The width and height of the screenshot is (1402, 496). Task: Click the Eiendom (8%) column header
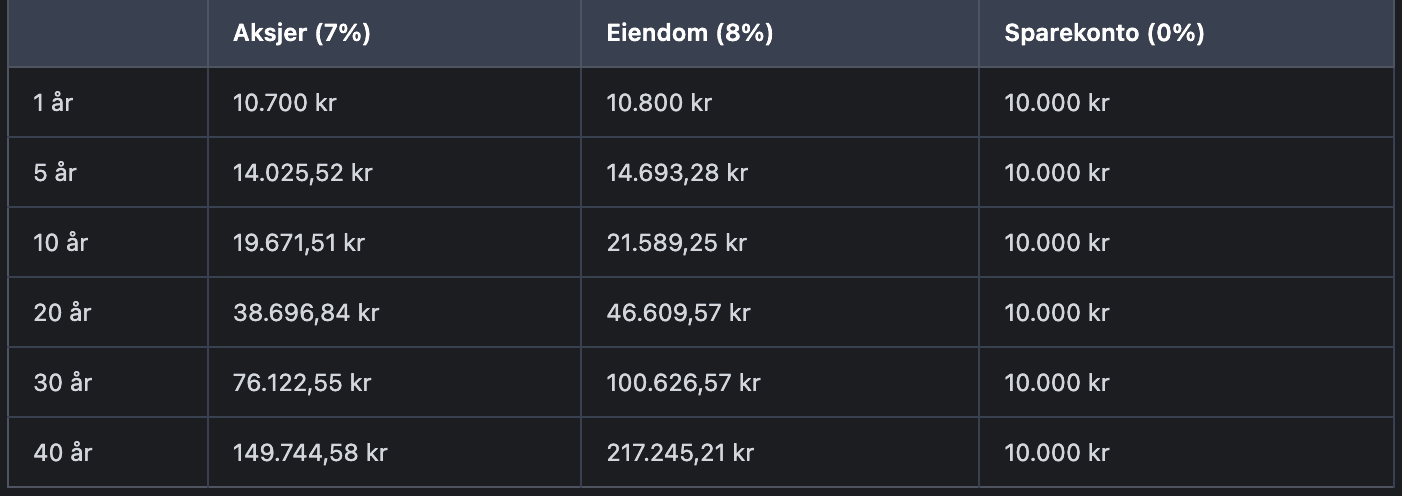click(689, 33)
